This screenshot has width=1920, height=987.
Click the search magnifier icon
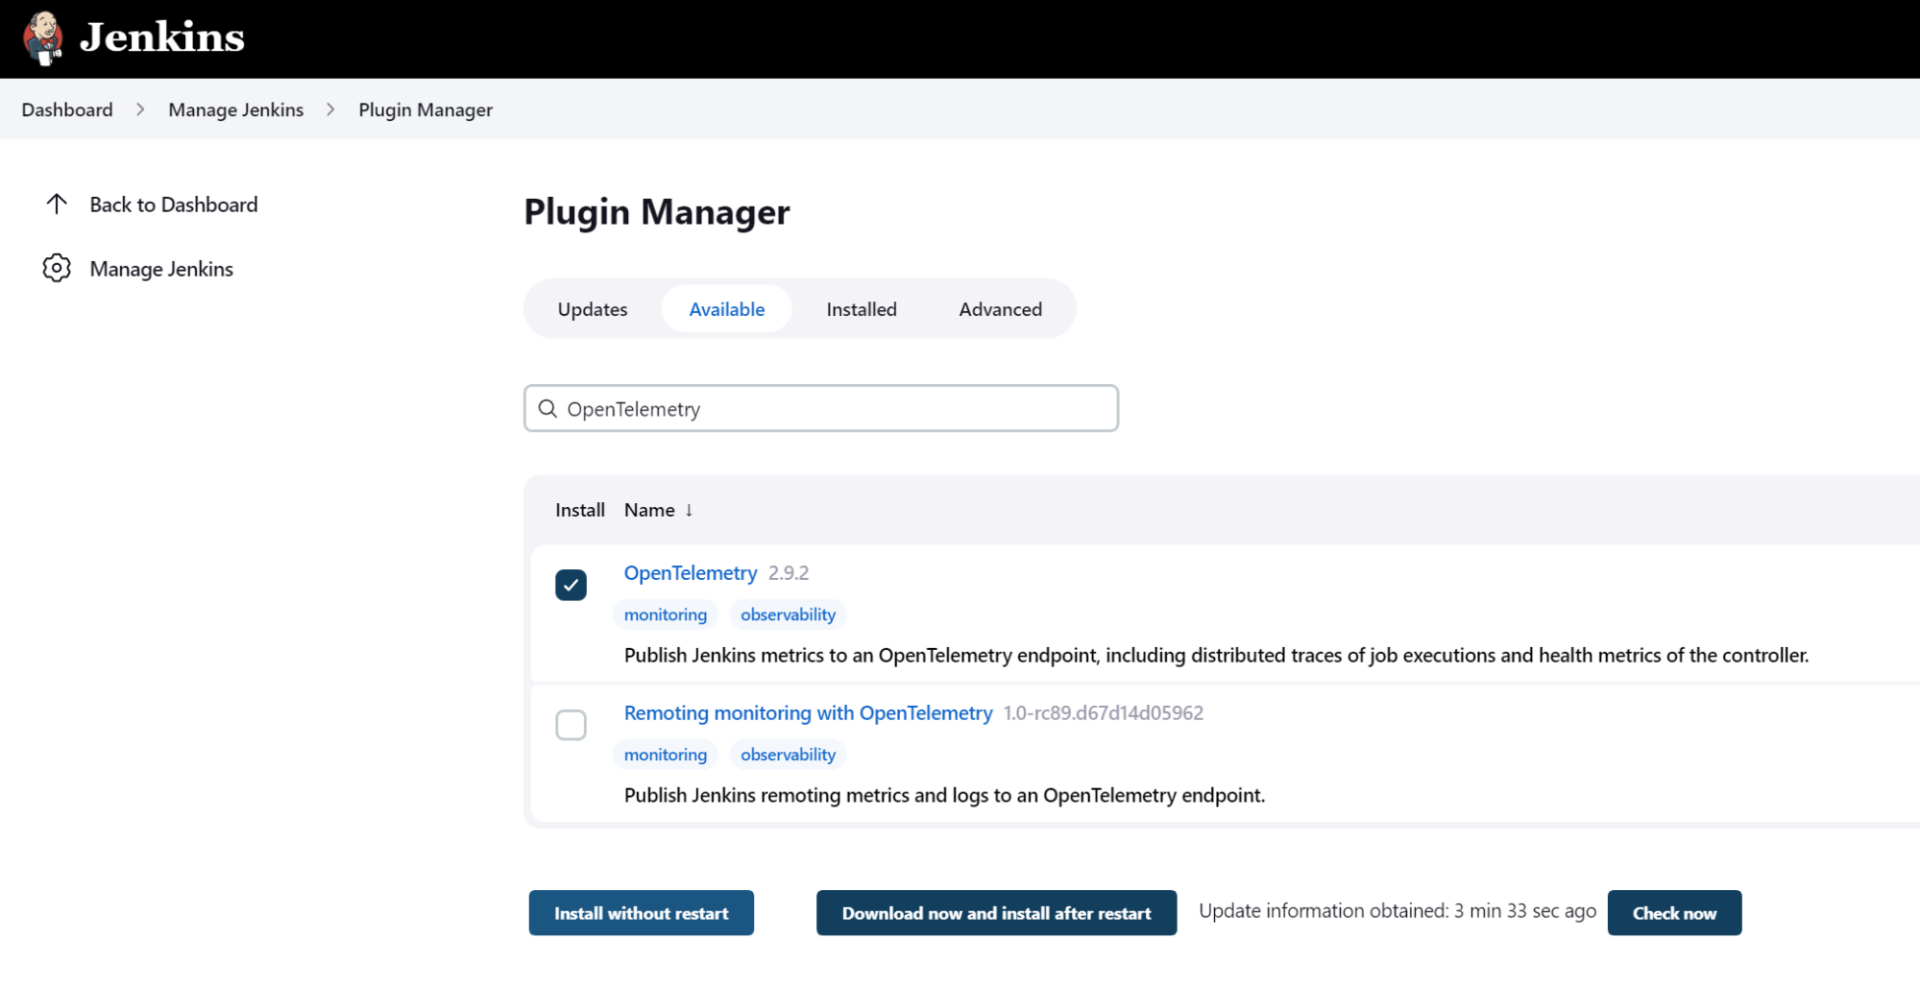[547, 408]
